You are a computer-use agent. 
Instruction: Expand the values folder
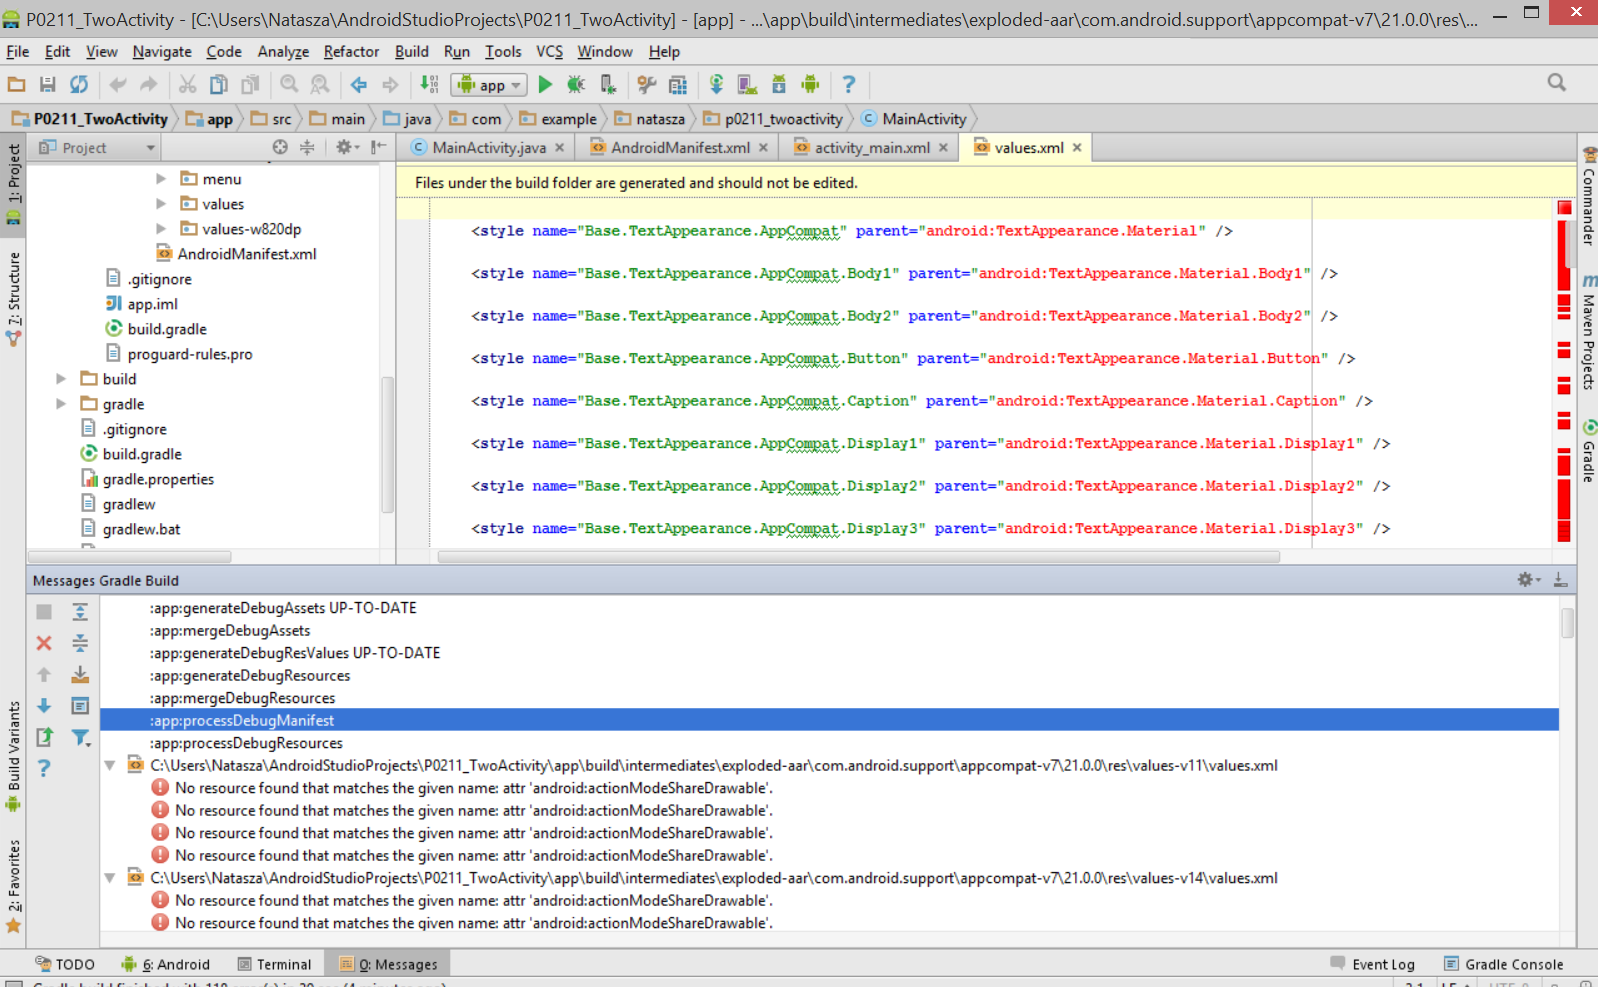(161, 204)
